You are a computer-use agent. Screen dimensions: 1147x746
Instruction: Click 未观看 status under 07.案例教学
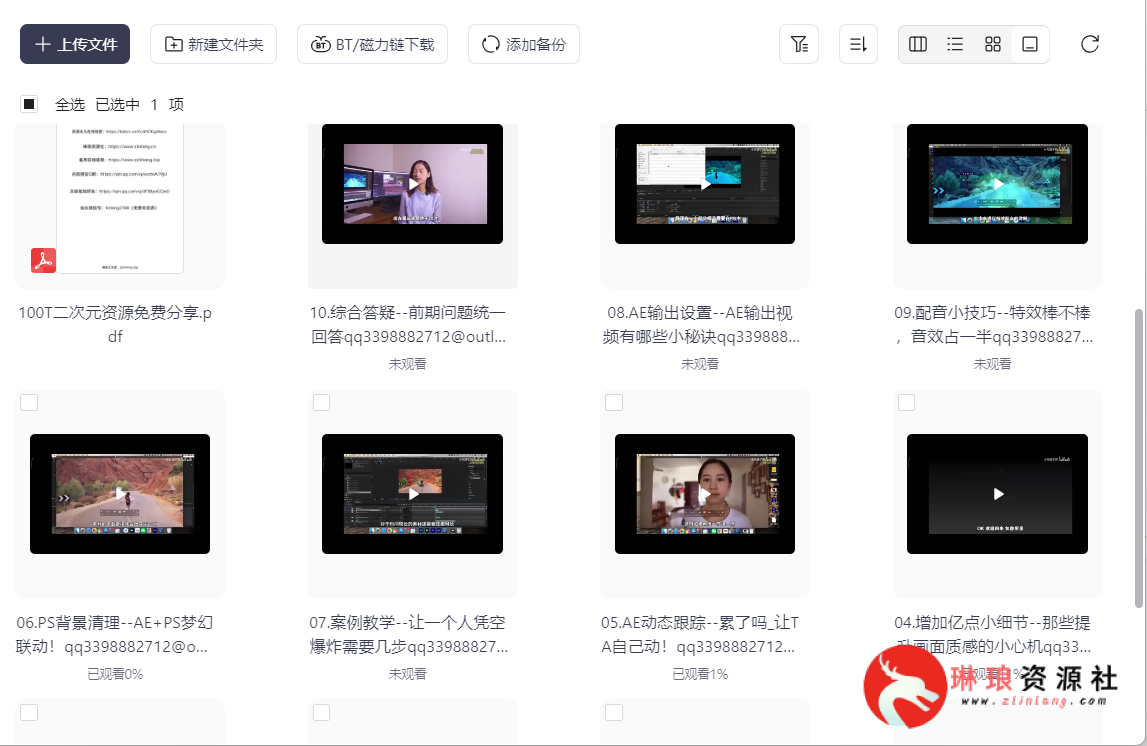coord(407,674)
